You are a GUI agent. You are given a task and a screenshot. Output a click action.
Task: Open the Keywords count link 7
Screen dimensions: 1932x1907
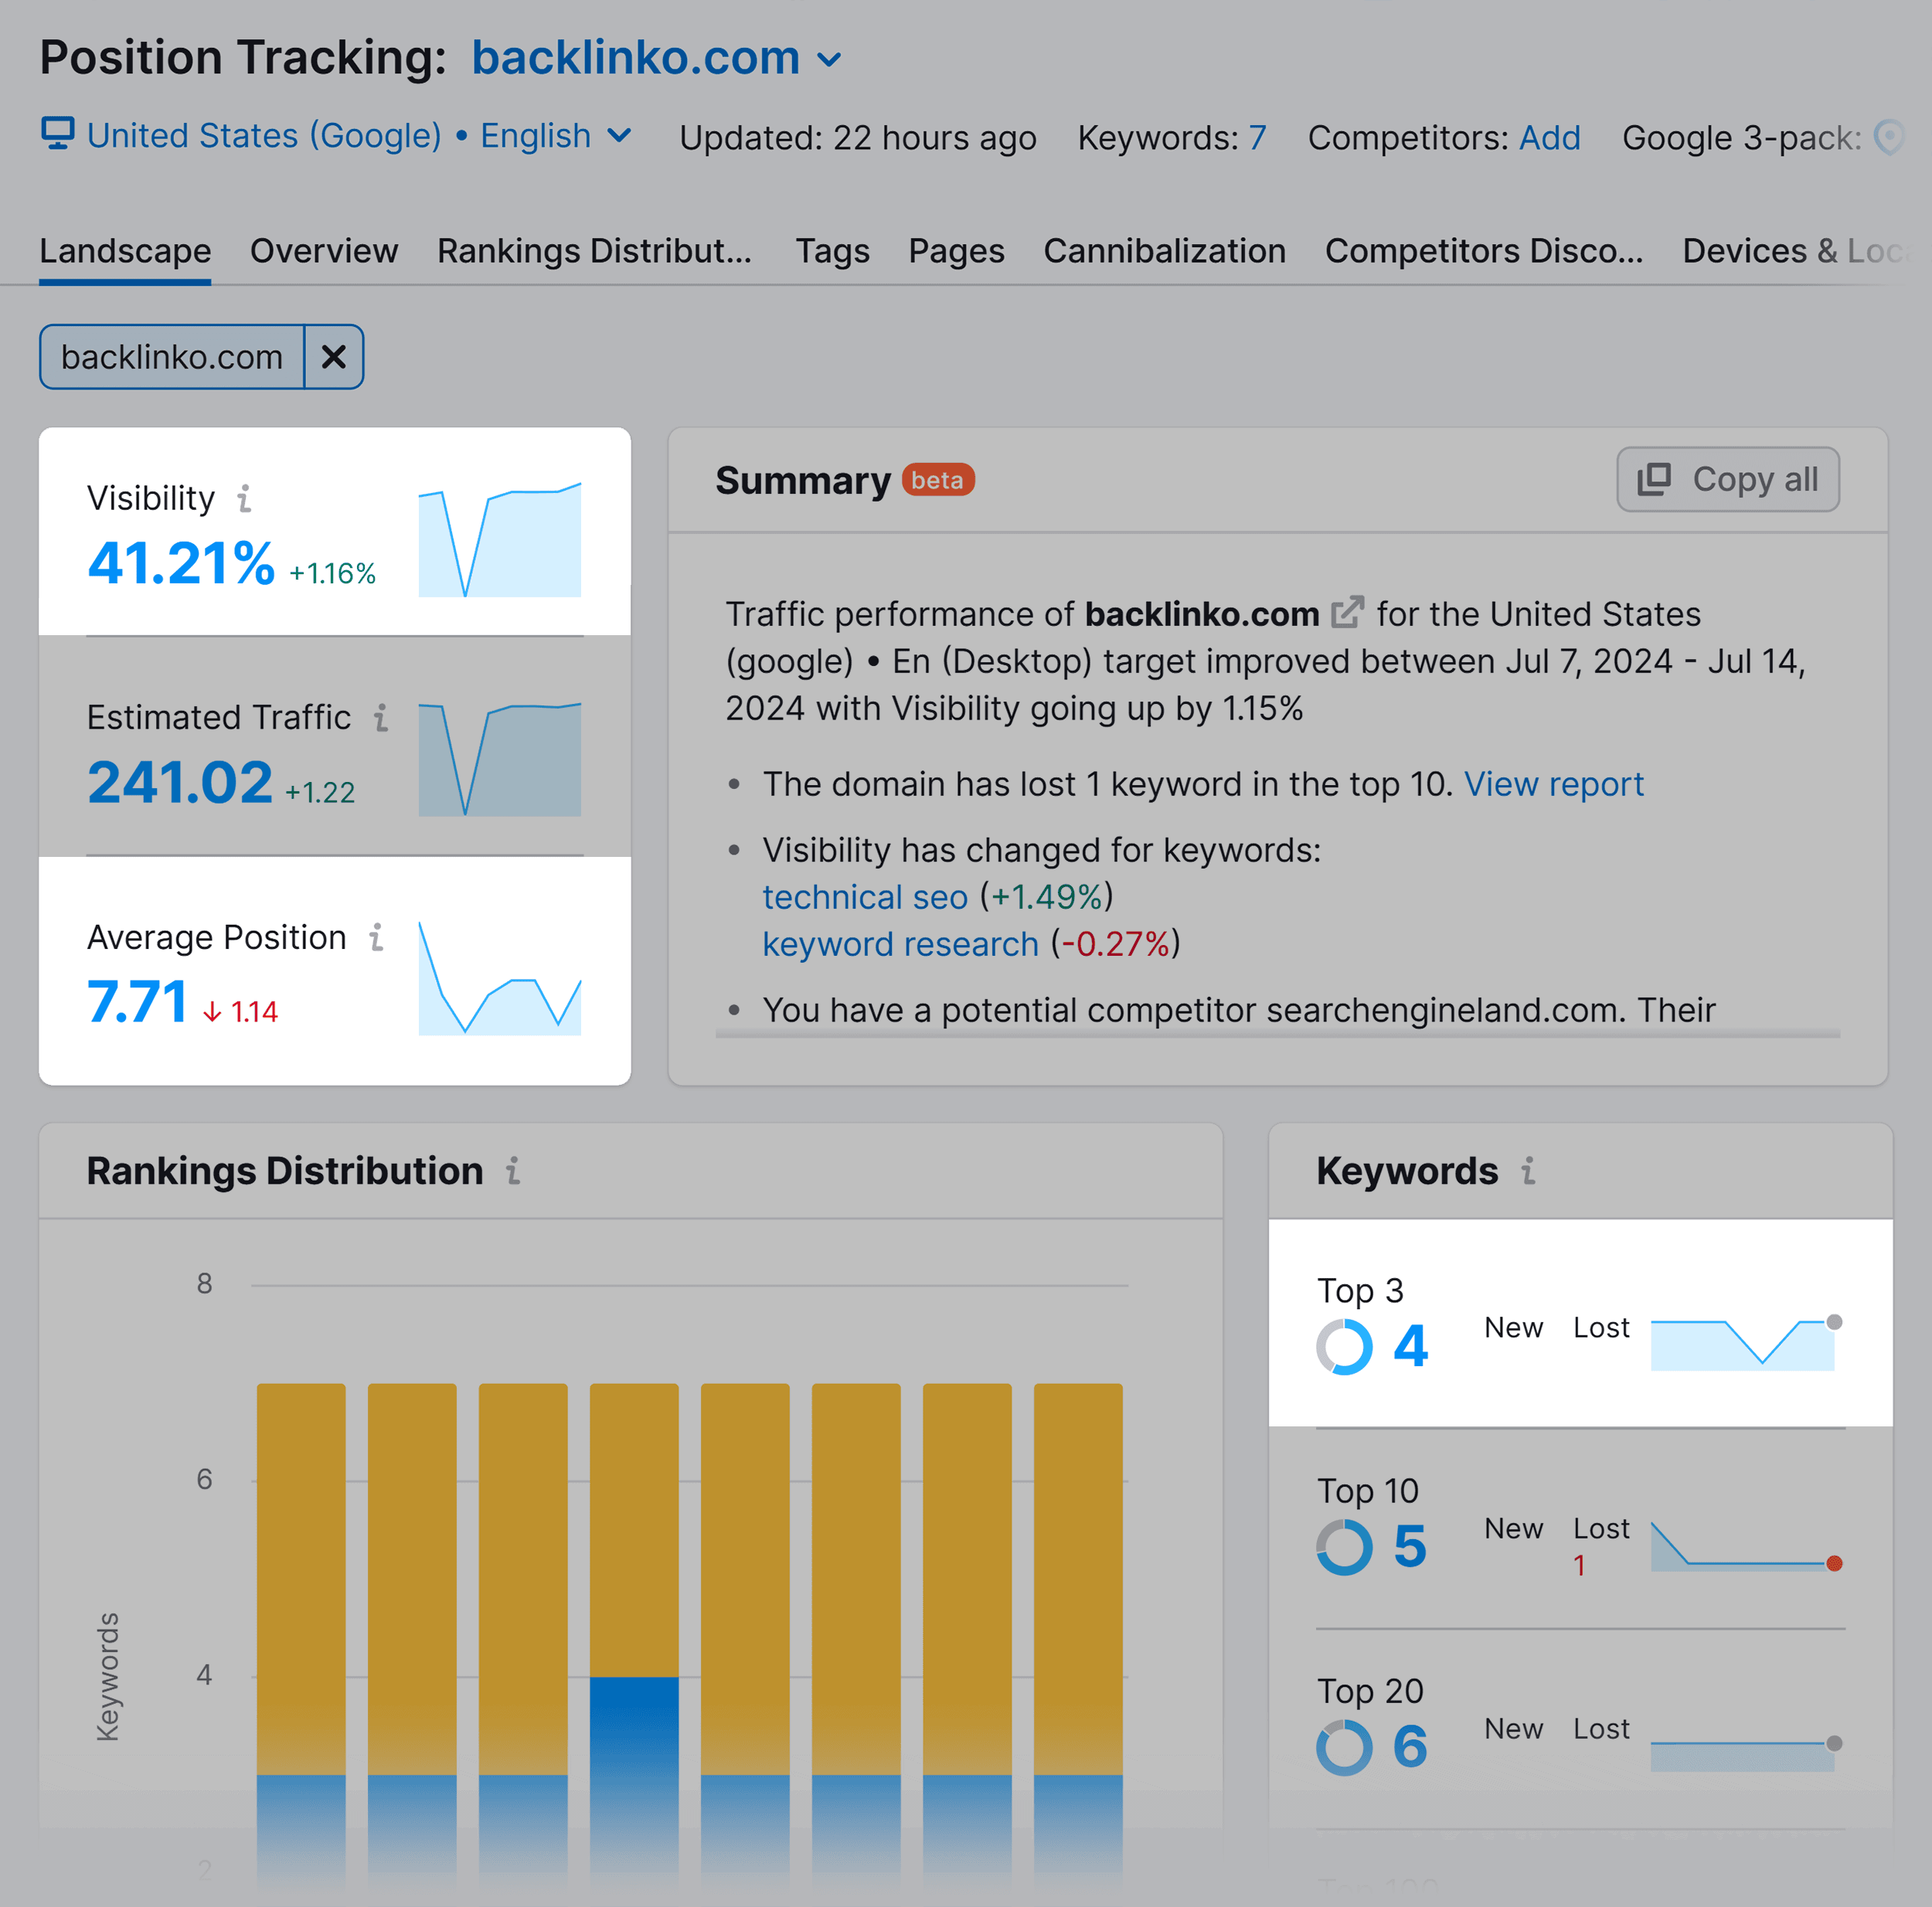(1257, 137)
